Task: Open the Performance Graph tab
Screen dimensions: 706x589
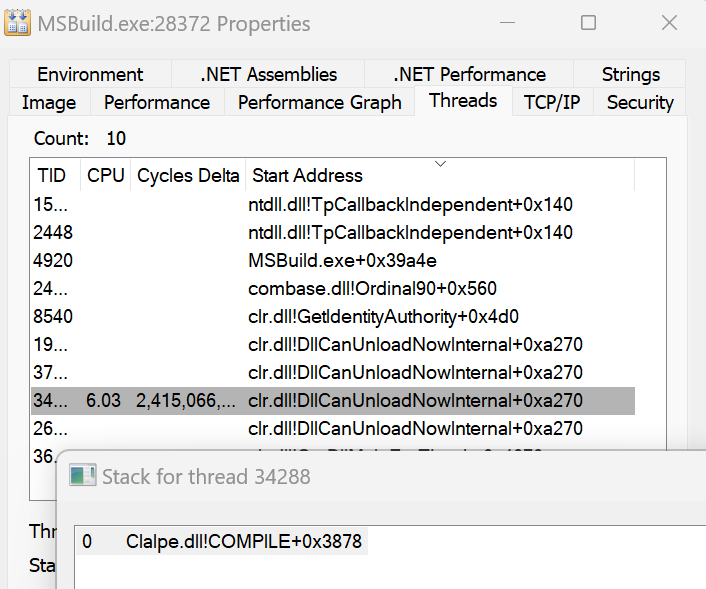Action: click(x=319, y=102)
